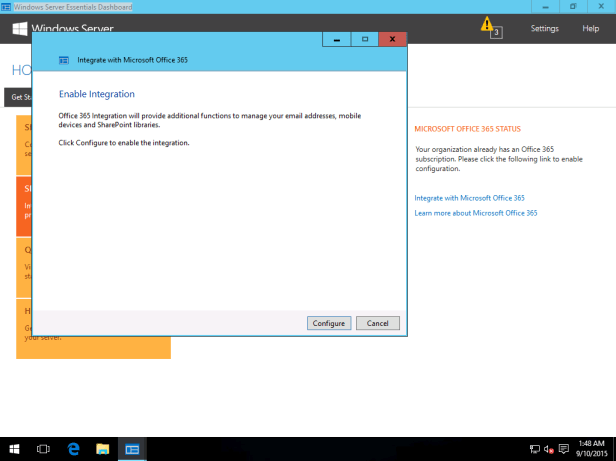The width and height of the screenshot is (616, 461).
Task: Open the Help menu in the header
Action: [590, 29]
